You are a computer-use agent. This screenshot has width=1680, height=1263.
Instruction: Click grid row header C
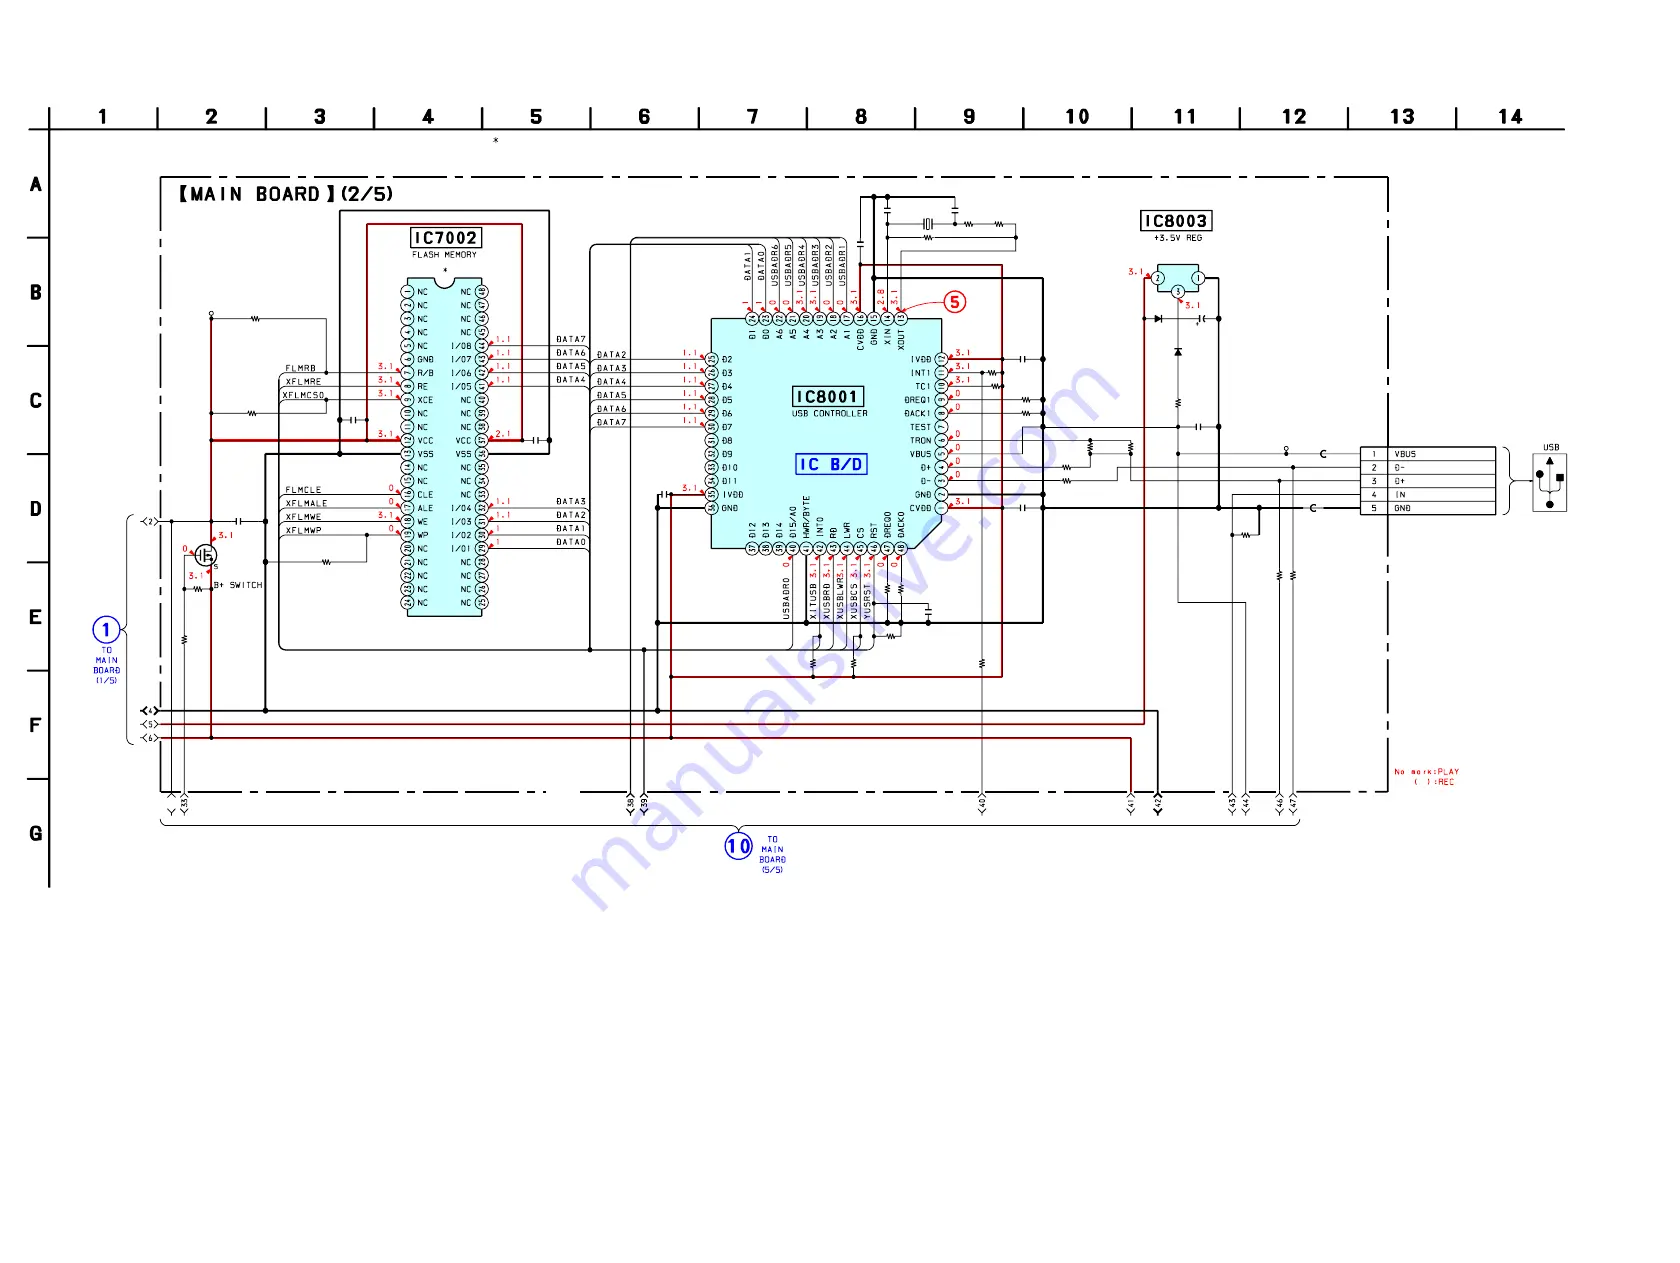click(x=36, y=401)
